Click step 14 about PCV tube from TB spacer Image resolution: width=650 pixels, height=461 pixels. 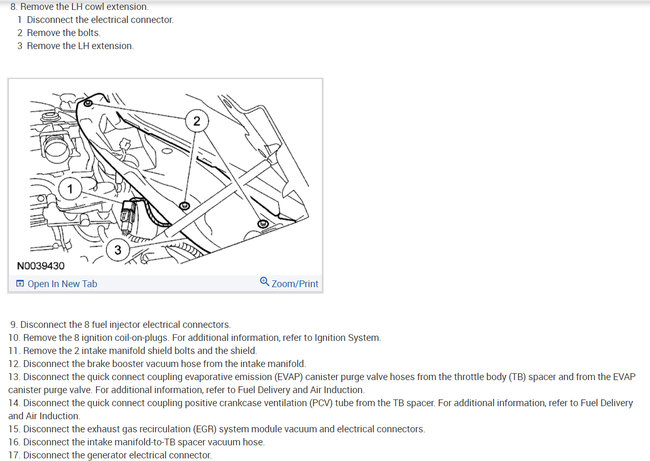tap(320, 410)
